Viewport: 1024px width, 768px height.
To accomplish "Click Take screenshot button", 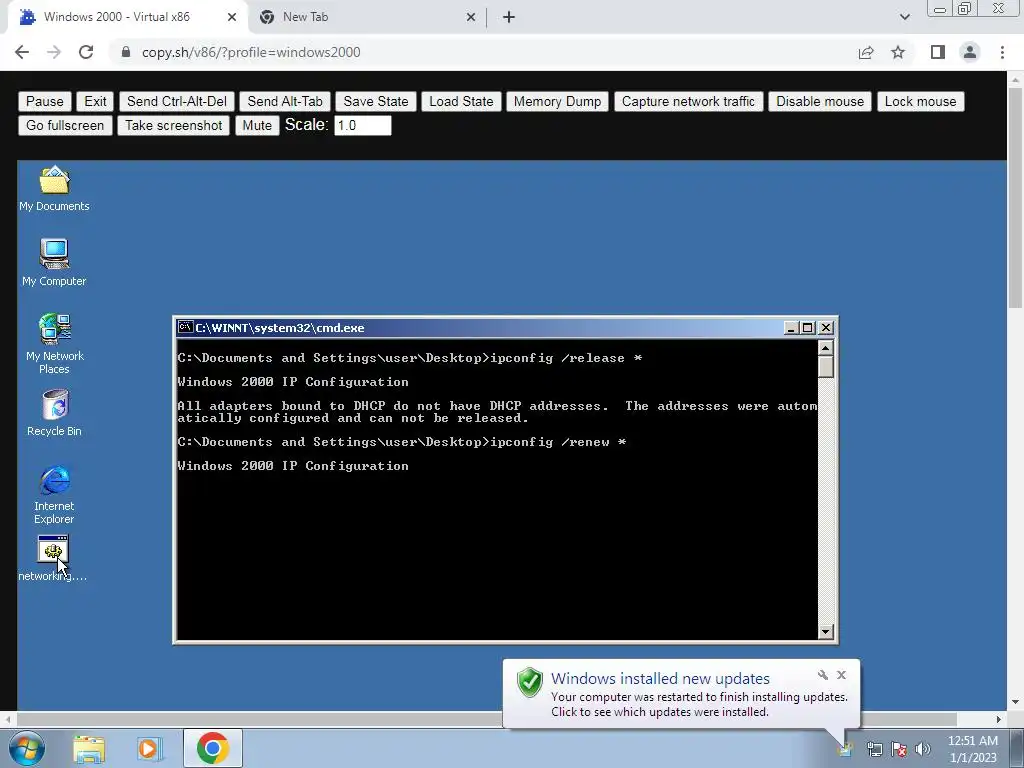I will (173, 125).
